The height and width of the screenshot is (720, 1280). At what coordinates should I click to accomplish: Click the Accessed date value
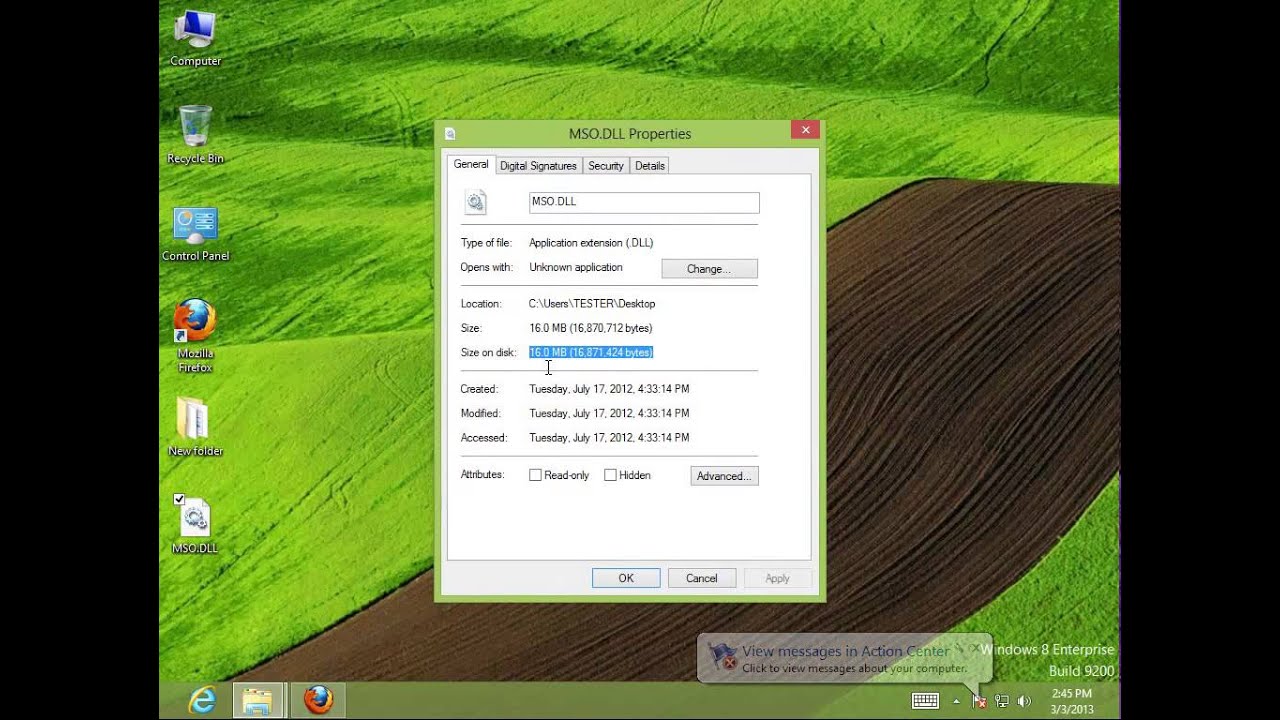click(609, 437)
